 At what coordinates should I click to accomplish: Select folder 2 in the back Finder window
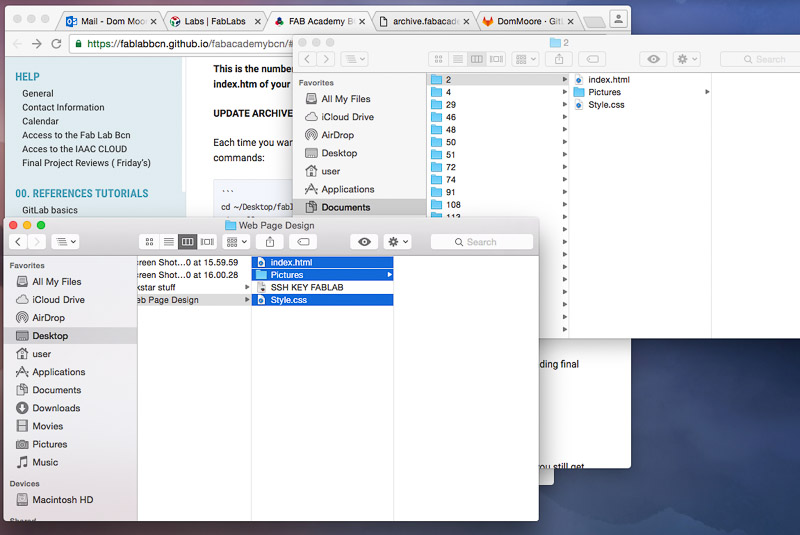point(497,80)
